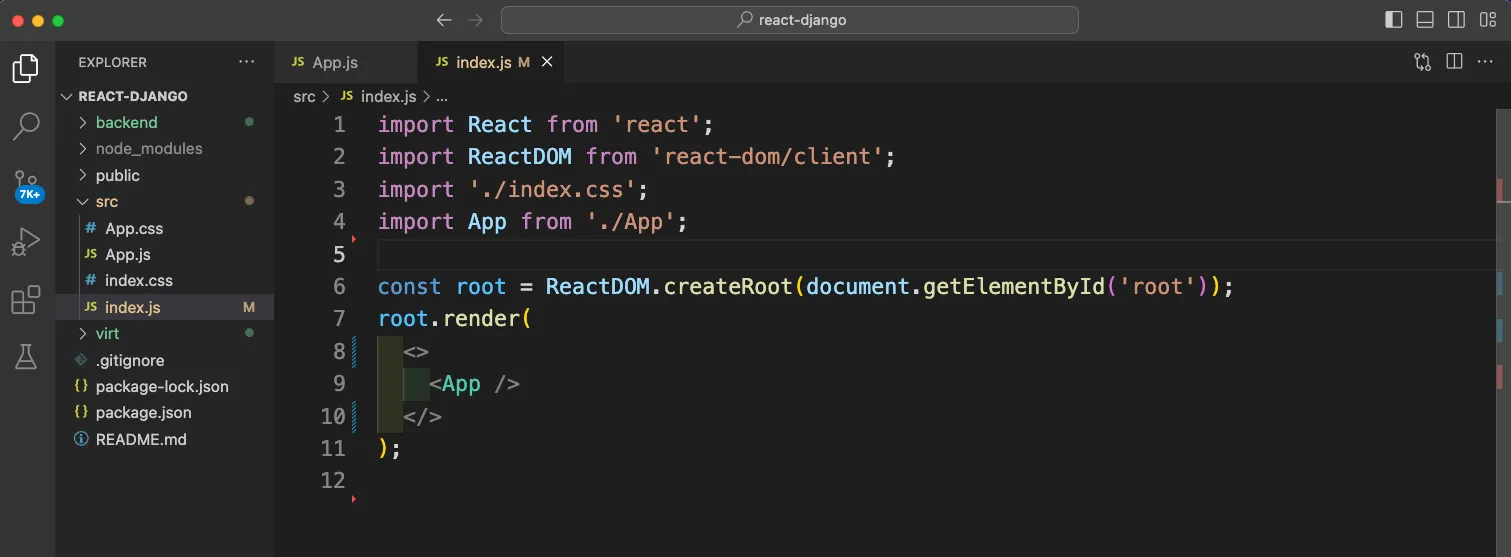
Task: Expand the backend folder
Action: 165,122
